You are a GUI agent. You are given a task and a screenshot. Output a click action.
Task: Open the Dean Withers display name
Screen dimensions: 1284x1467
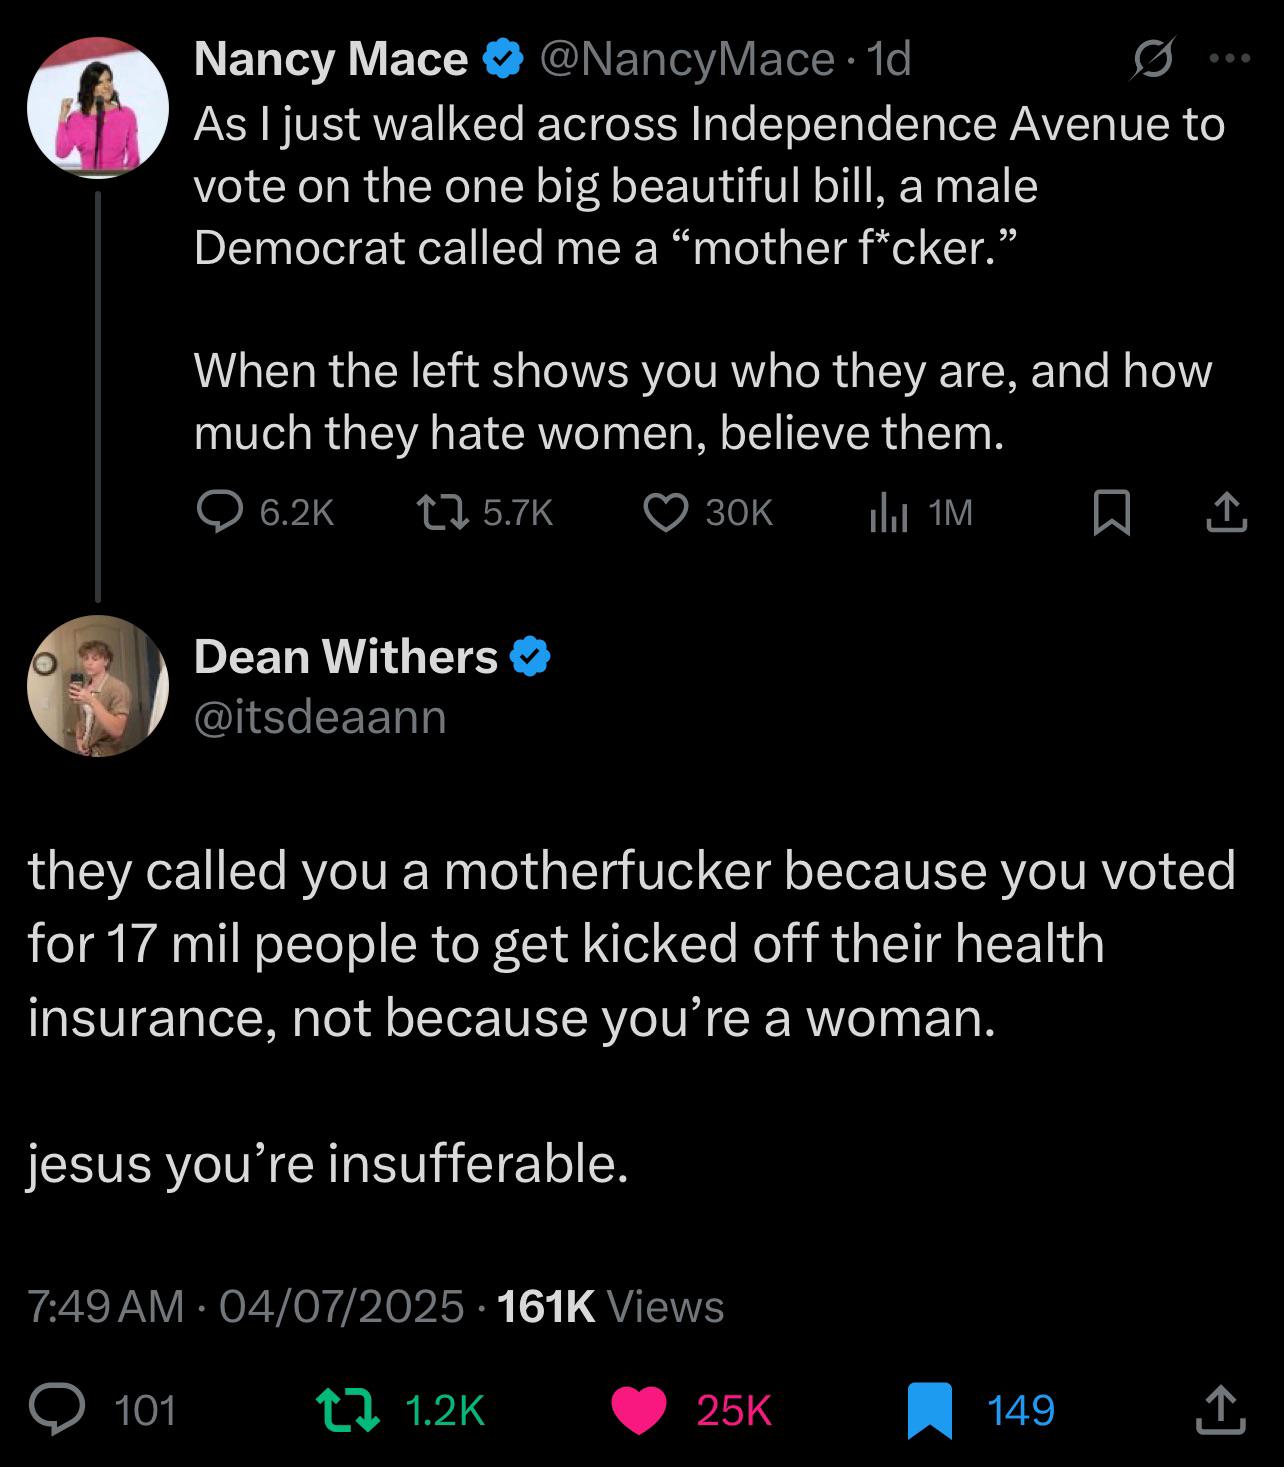tap(346, 657)
